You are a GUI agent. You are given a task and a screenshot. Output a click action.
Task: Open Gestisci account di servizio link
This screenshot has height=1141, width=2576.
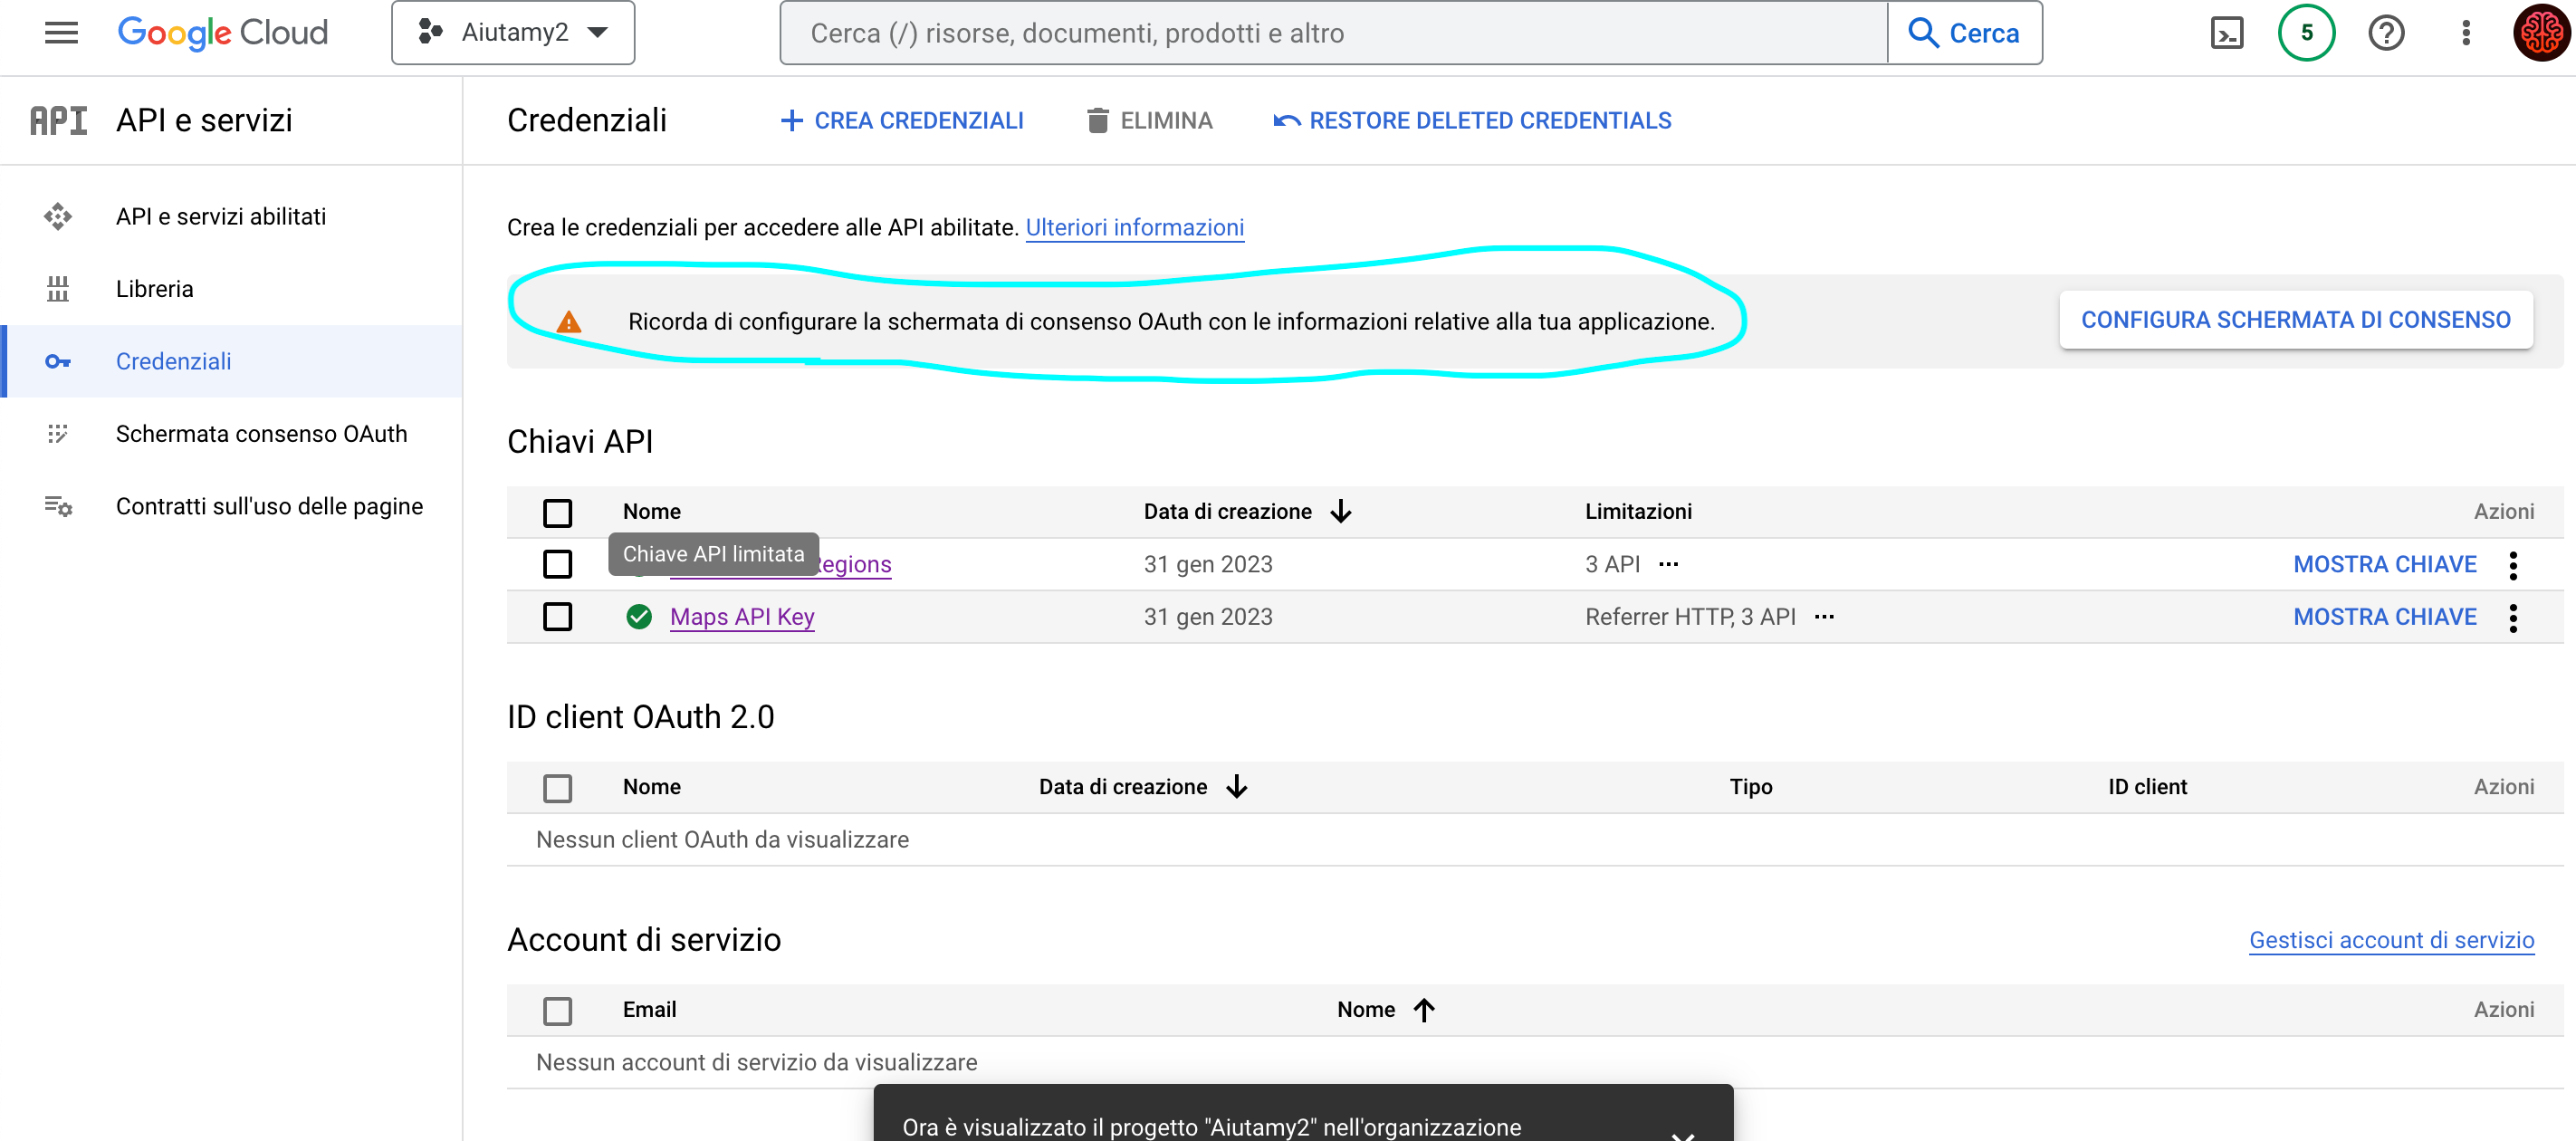tap(2391, 940)
